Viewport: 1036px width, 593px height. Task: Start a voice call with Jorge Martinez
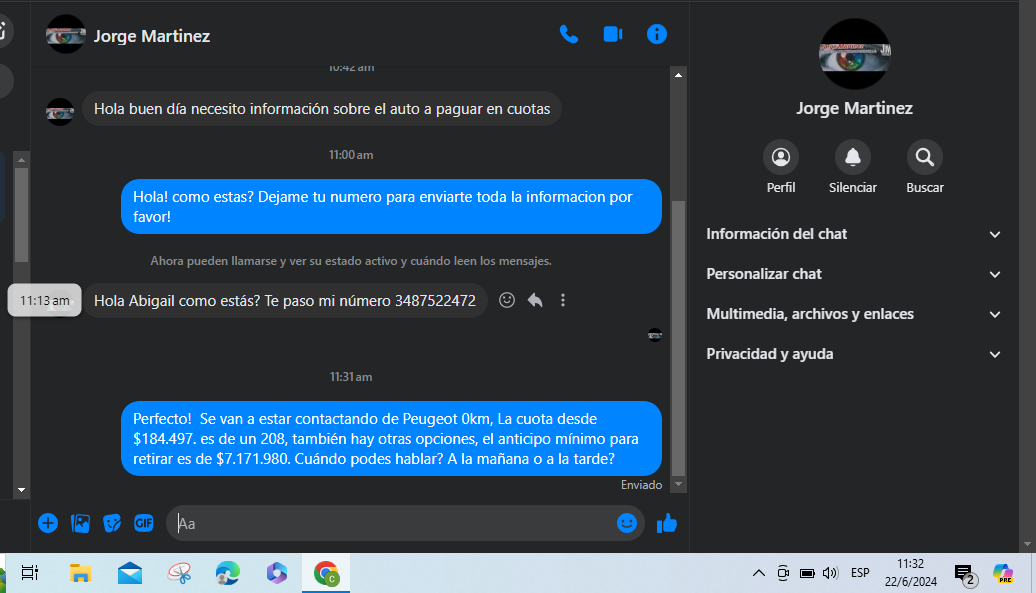[x=569, y=34]
